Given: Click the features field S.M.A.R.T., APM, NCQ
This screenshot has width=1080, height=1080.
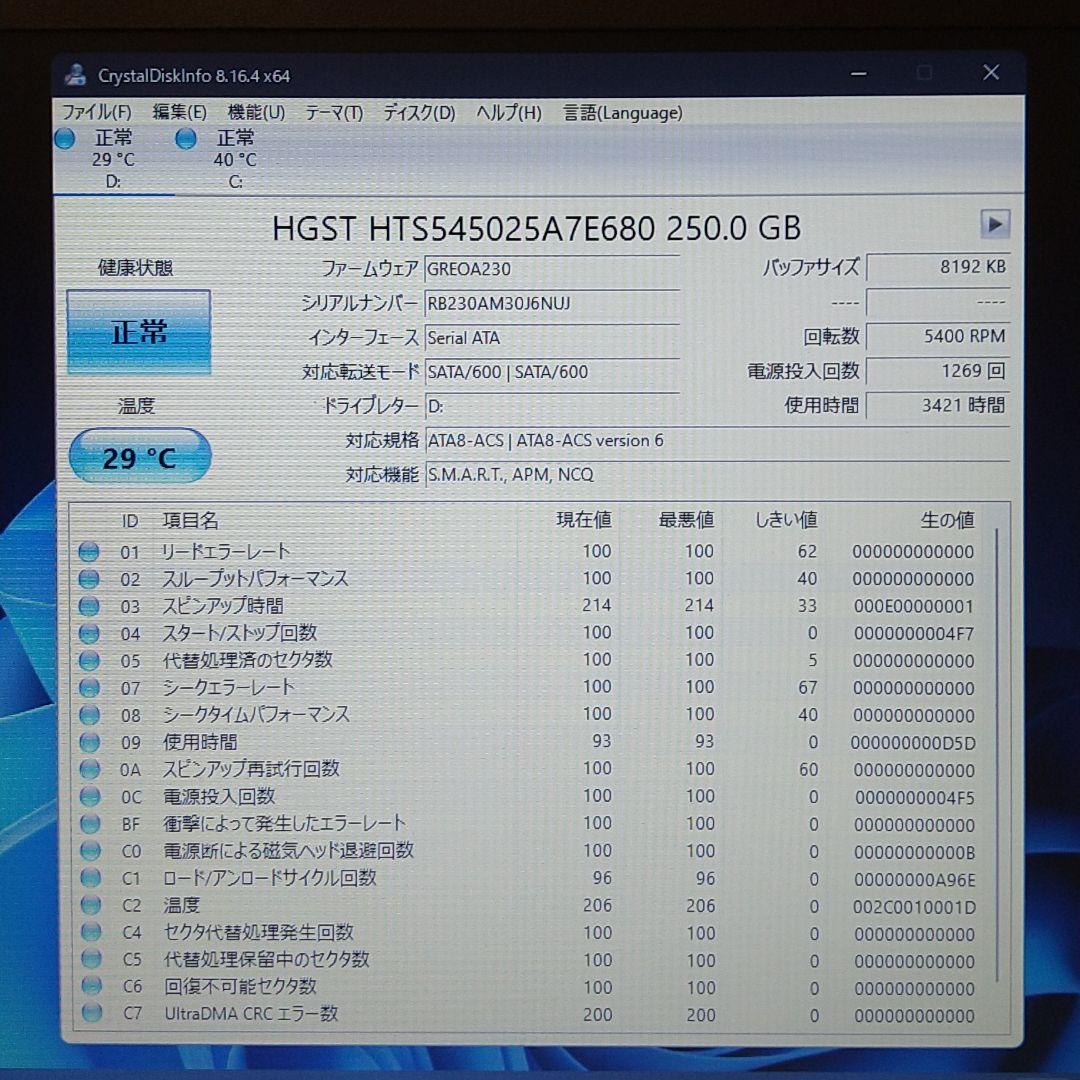Looking at the screenshot, I should [717, 475].
